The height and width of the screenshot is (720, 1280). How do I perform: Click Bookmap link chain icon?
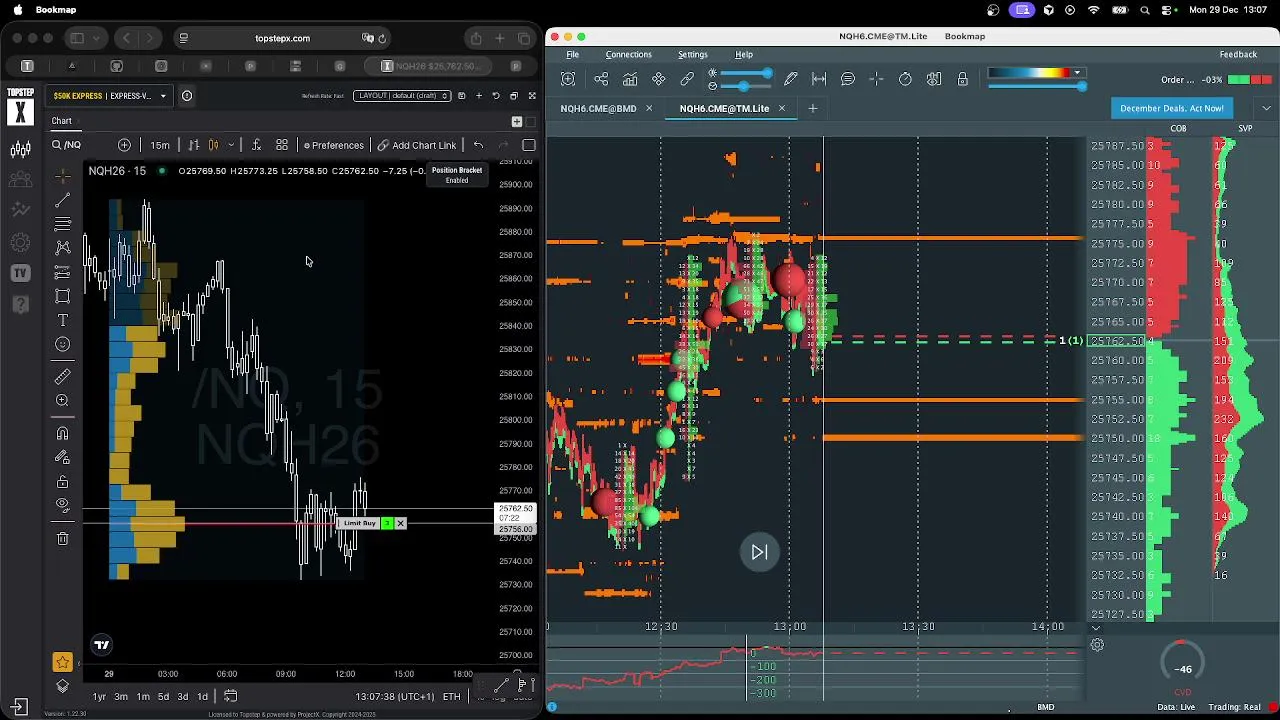point(687,79)
